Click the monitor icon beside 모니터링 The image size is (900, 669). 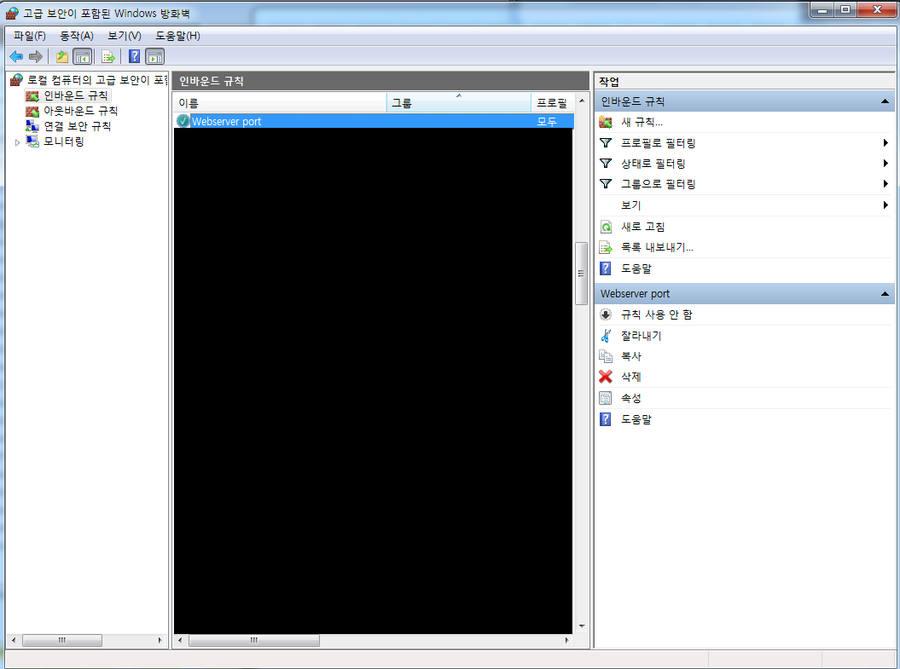pos(33,141)
